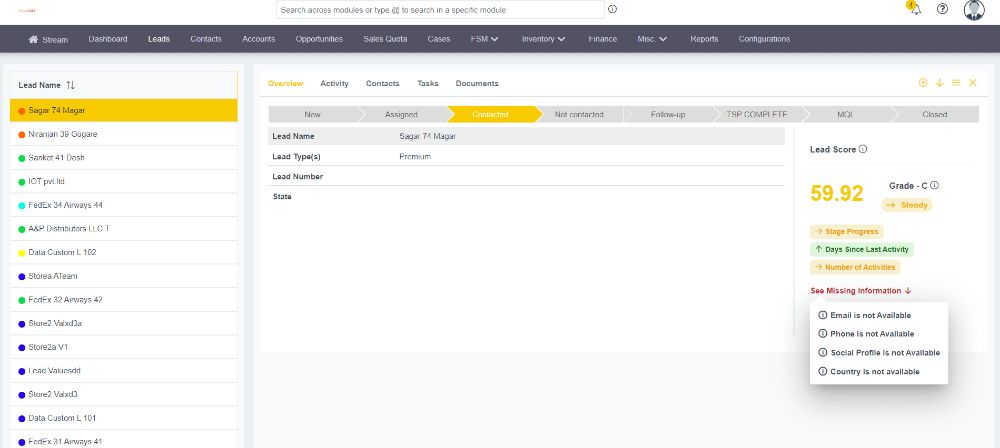The image size is (1000, 448).
Task: Click the down arrow icon in lead panel
Action: 940,83
